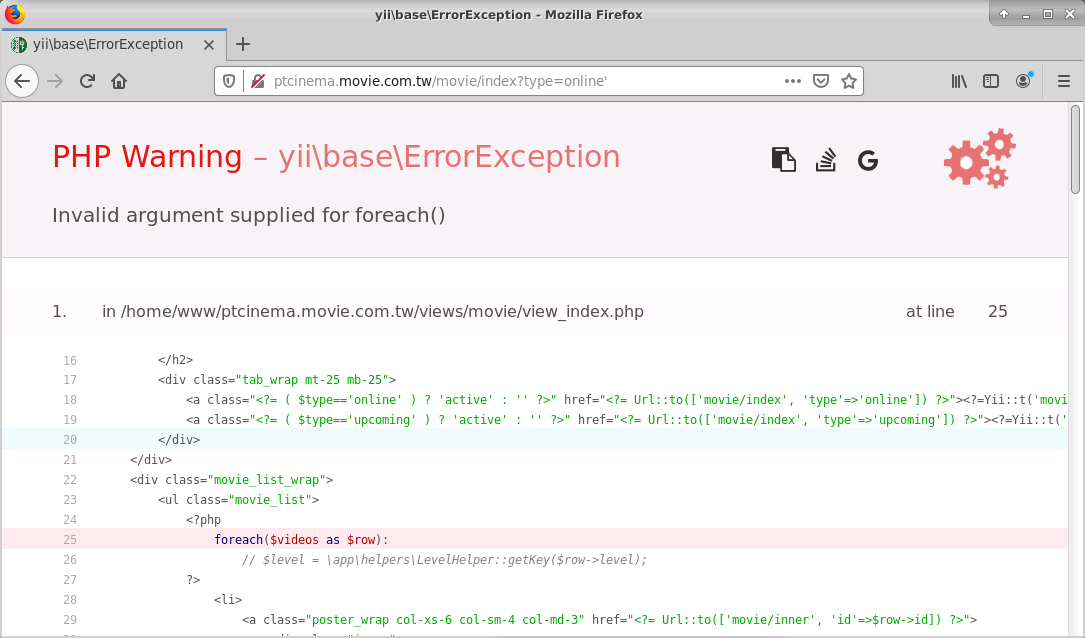
Task: Search the error on Stack Overflow
Action: (826, 160)
